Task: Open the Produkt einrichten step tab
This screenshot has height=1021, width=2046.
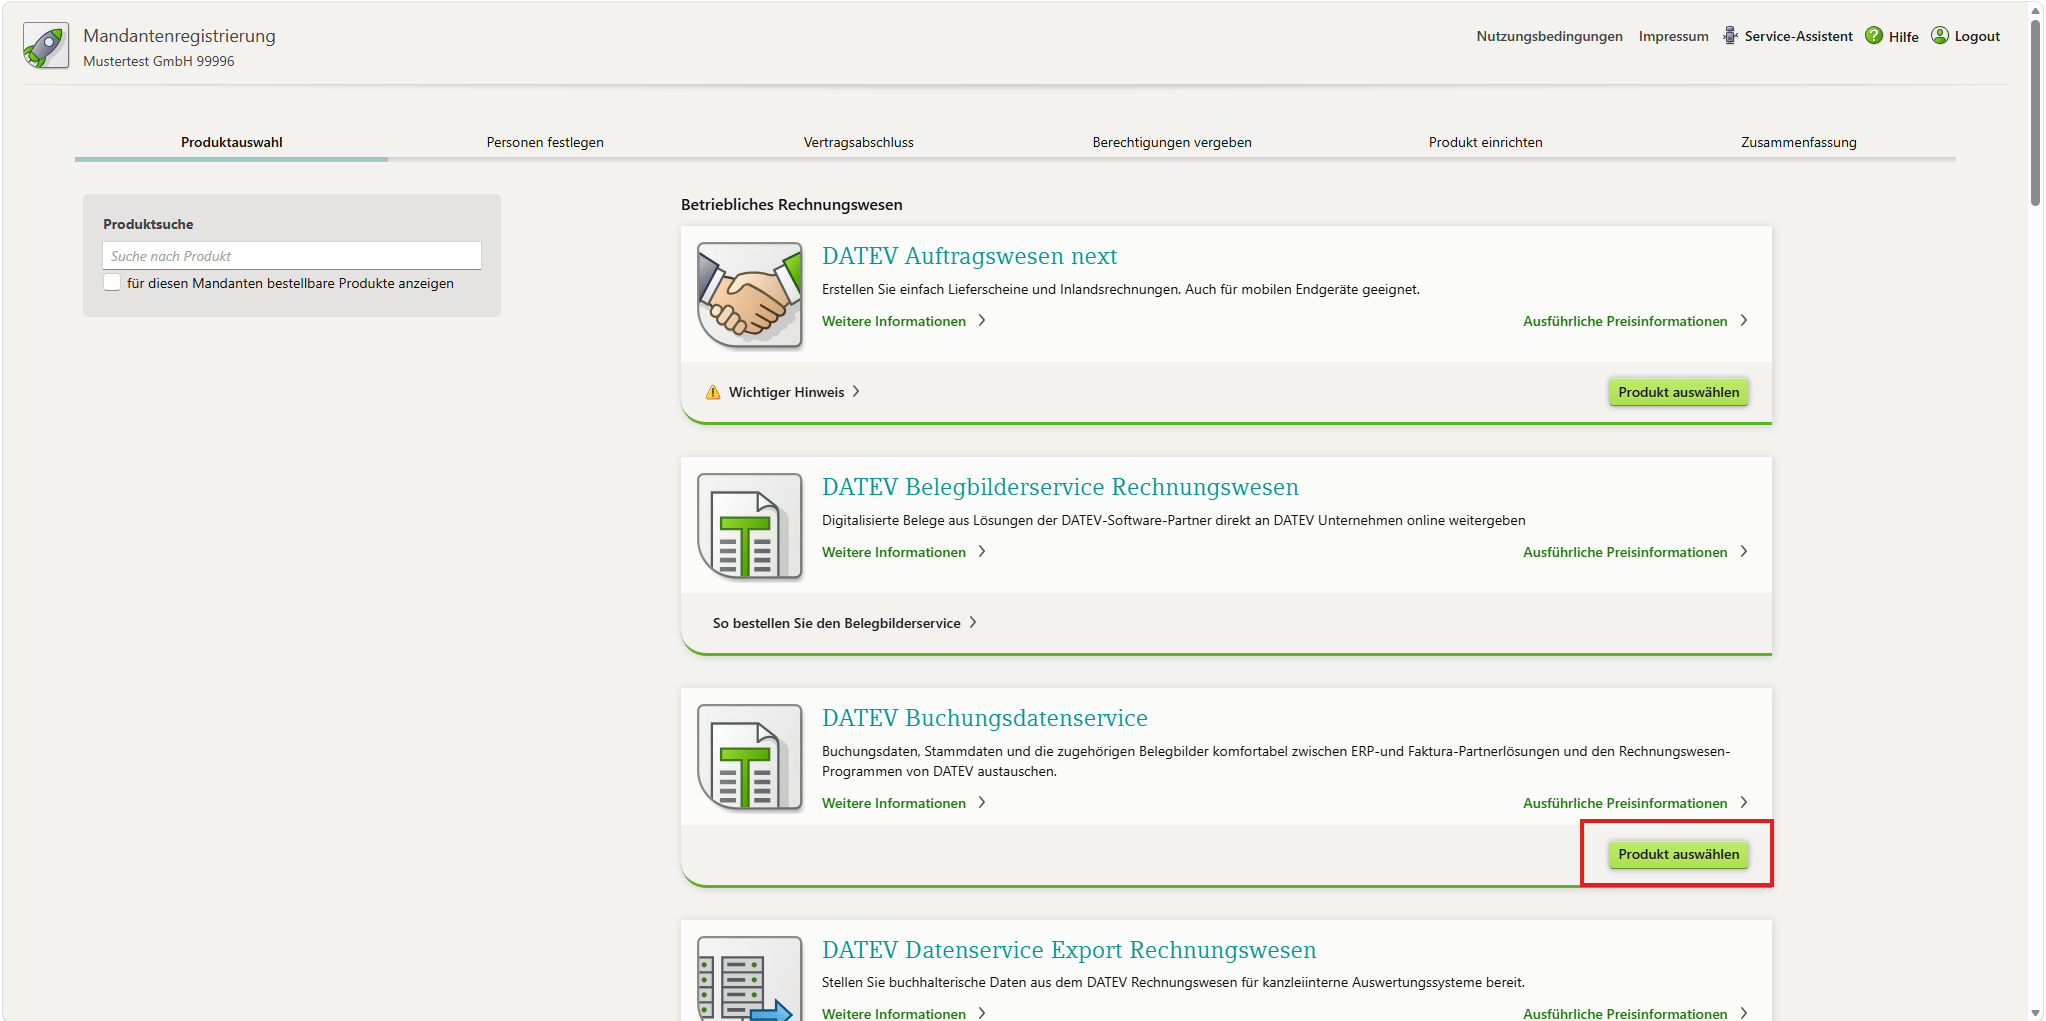Action: click(x=1486, y=142)
